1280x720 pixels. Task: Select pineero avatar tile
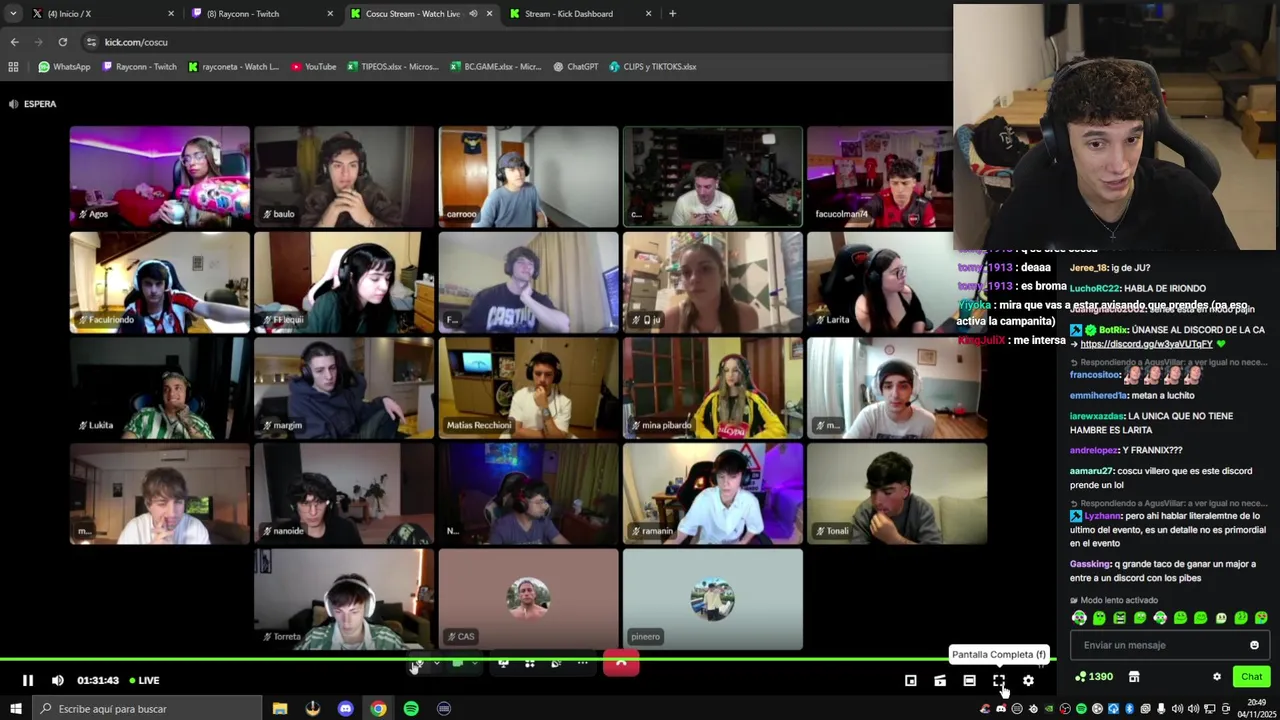tap(712, 599)
